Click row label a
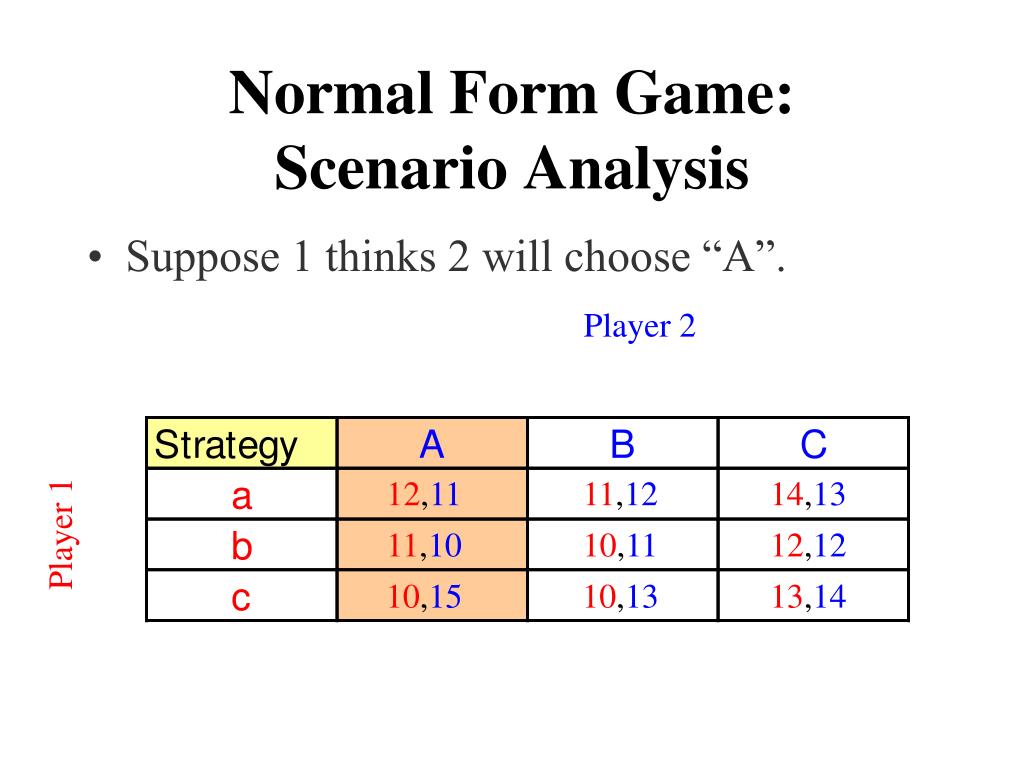Screen dimensions: 1024x768 (242, 494)
